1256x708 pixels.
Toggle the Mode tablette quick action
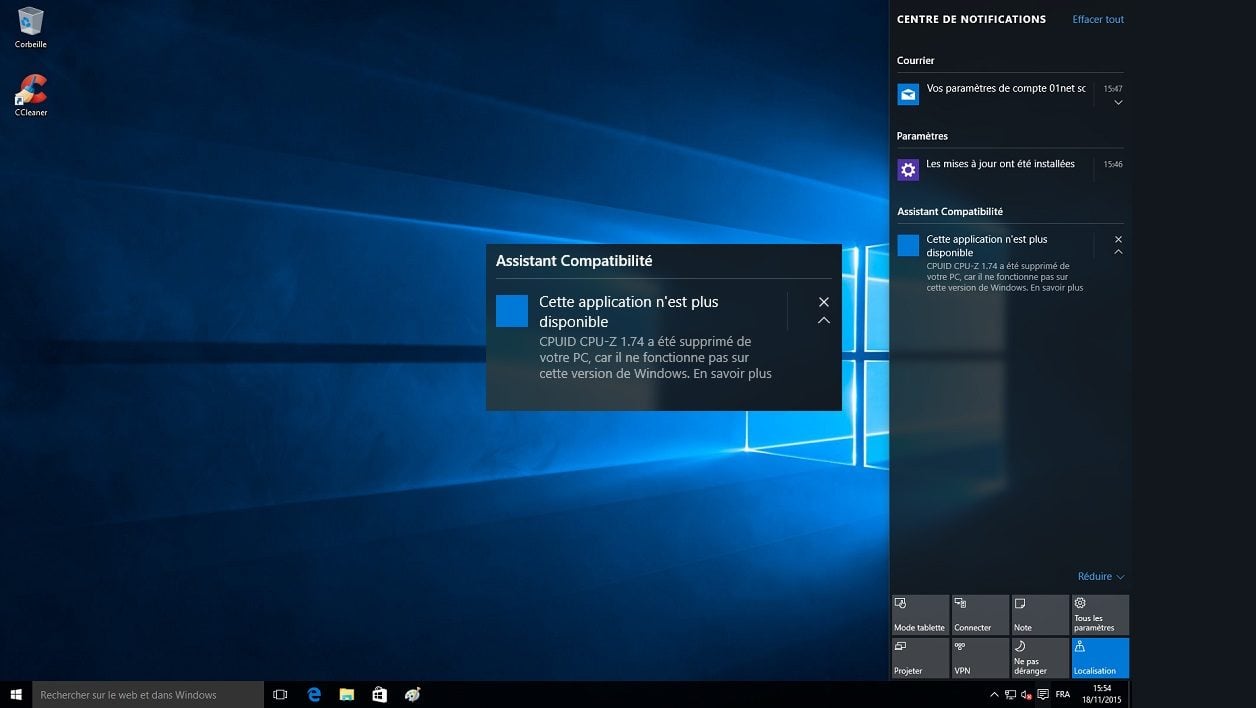(x=919, y=615)
